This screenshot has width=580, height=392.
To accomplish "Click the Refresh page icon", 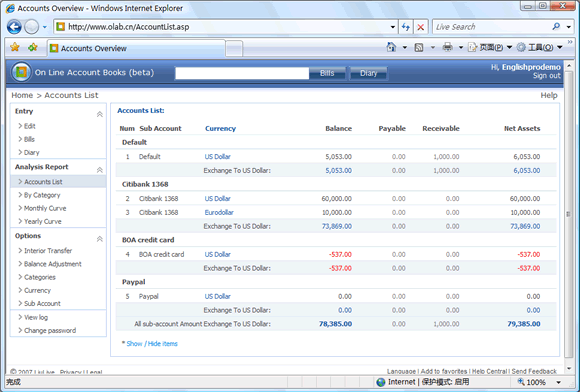I will pos(406,27).
